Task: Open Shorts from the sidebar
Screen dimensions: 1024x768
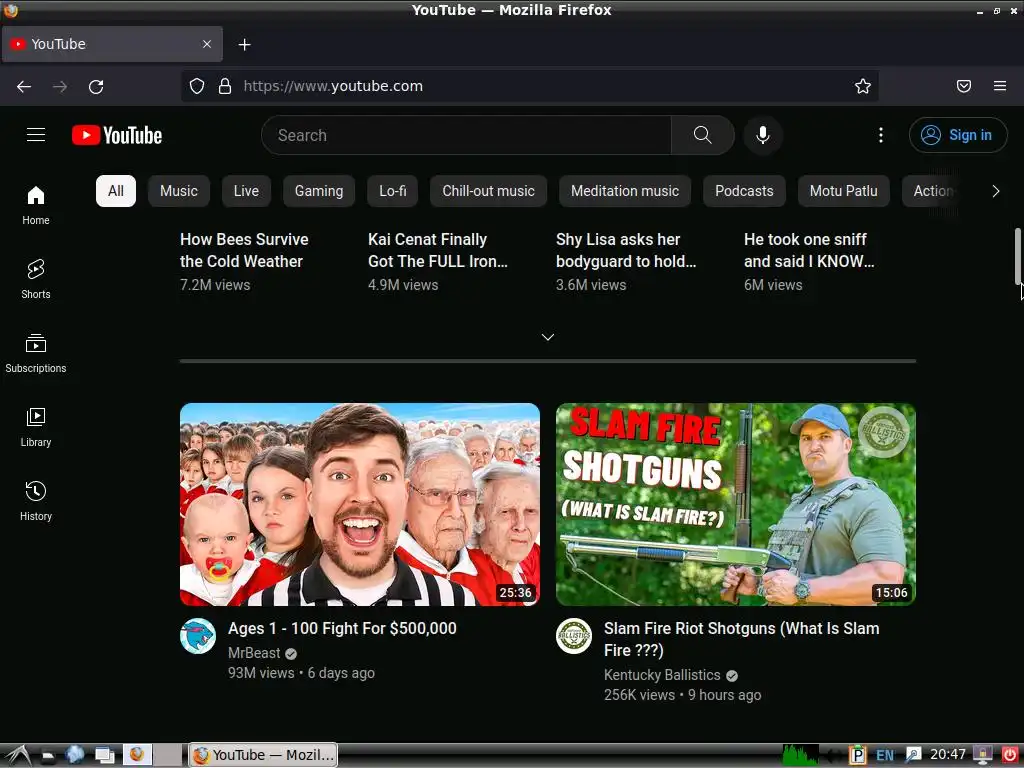Action: (x=36, y=279)
